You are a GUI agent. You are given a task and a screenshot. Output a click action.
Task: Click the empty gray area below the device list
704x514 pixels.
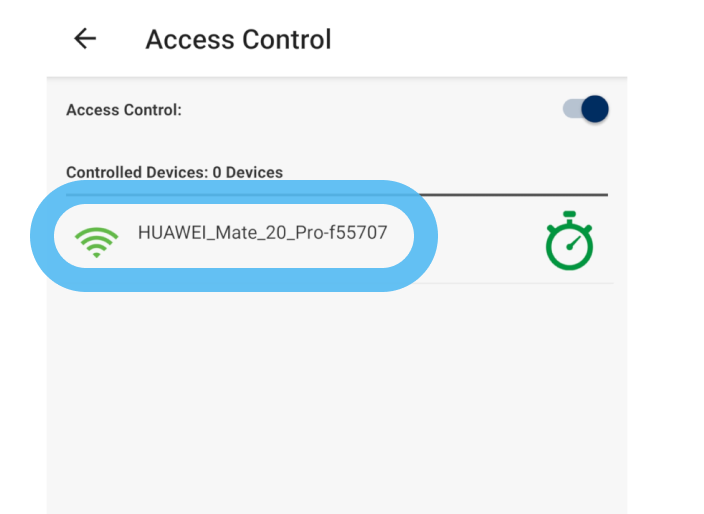click(x=336, y=400)
